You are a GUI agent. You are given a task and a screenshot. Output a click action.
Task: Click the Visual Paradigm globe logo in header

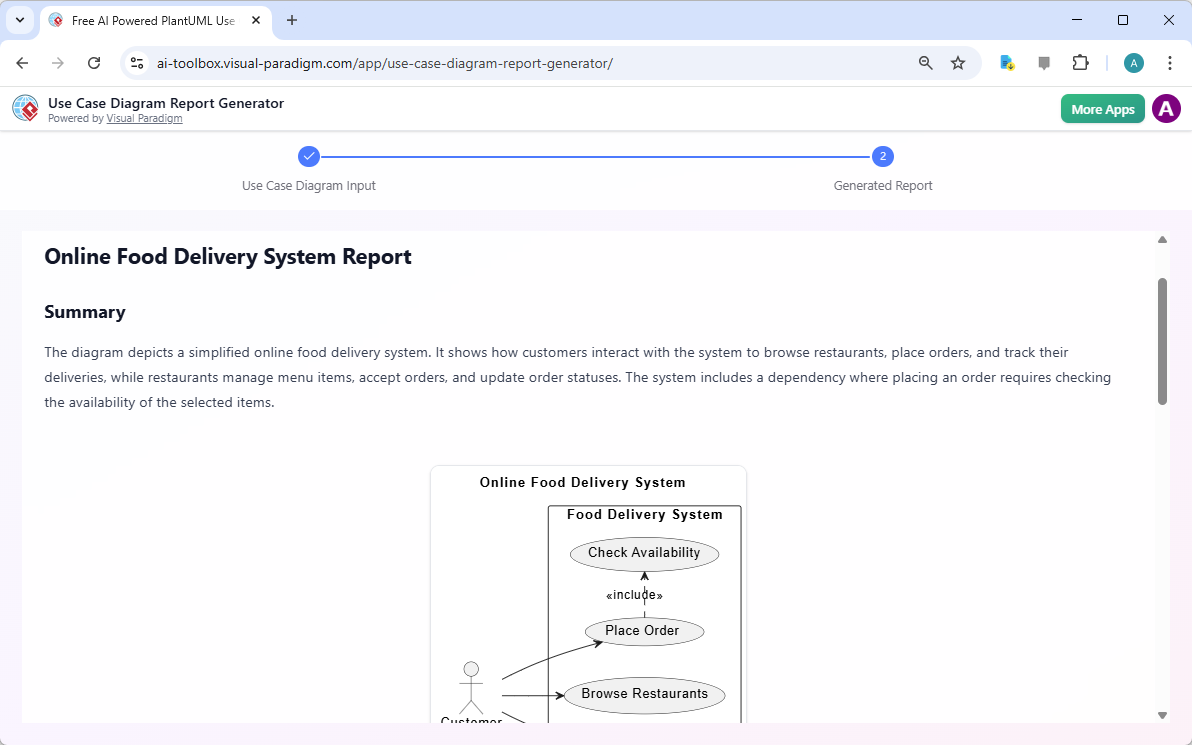pos(25,108)
